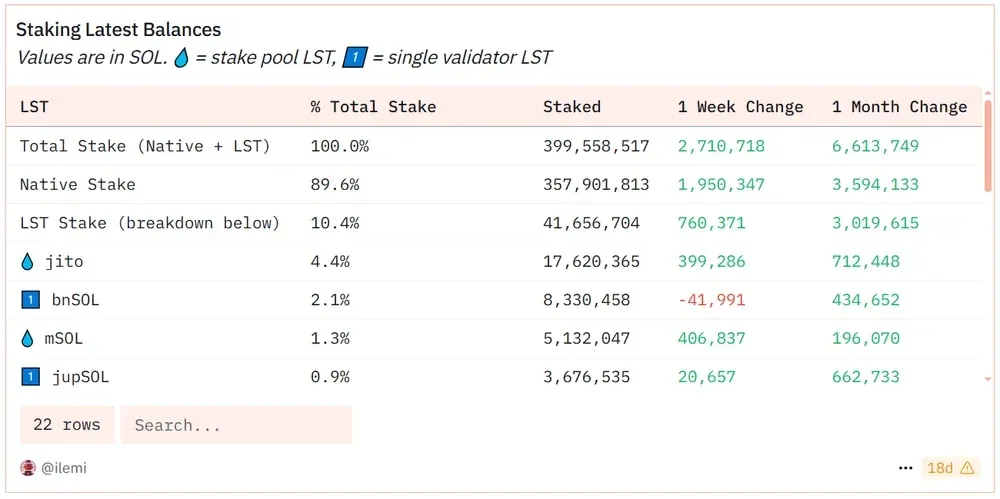Select the Total Stake (Native + LST) cell
The height and width of the screenshot is (499, 1000).
pyautogui.click(x=145, y=146)
